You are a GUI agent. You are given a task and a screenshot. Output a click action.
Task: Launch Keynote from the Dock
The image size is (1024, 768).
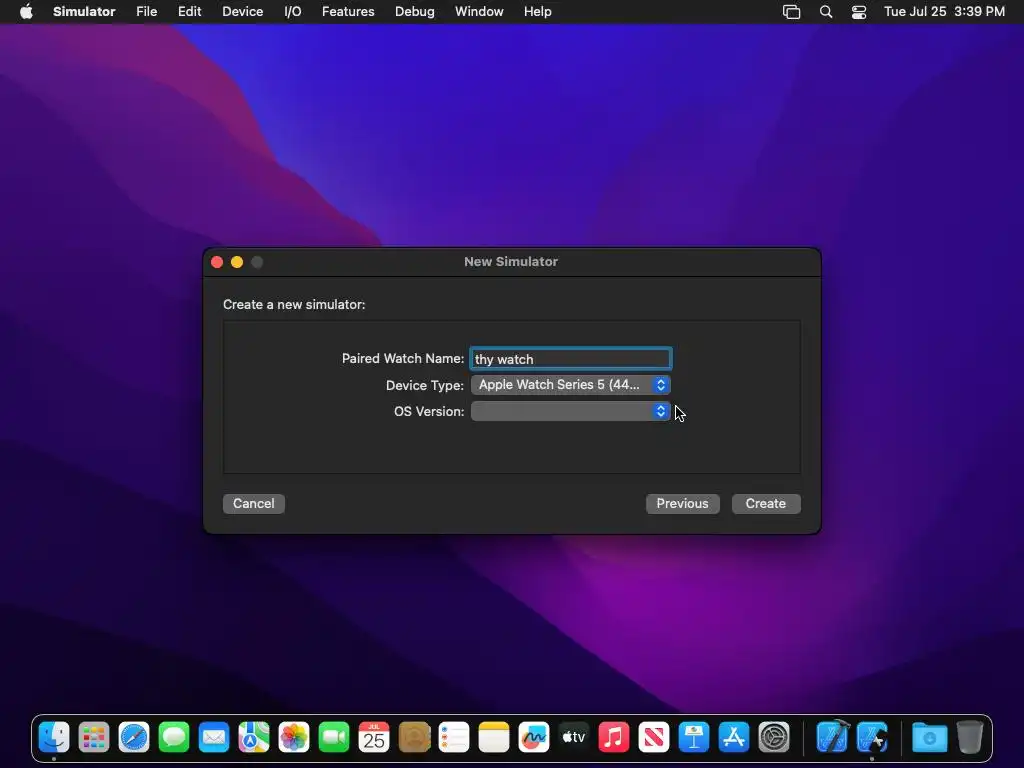tap(694, 738)
